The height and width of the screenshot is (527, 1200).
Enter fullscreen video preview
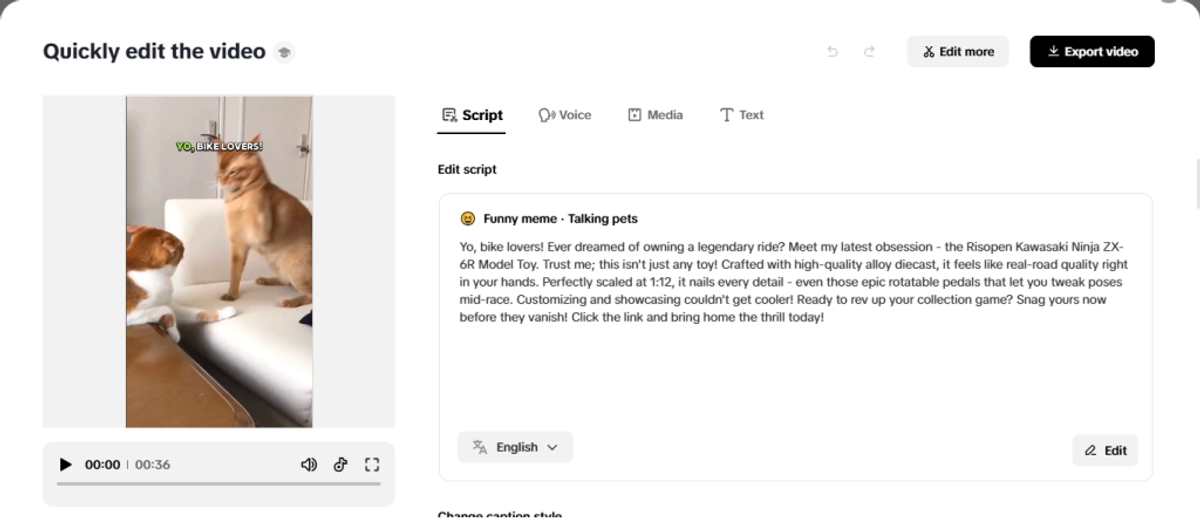coord(372,464)
